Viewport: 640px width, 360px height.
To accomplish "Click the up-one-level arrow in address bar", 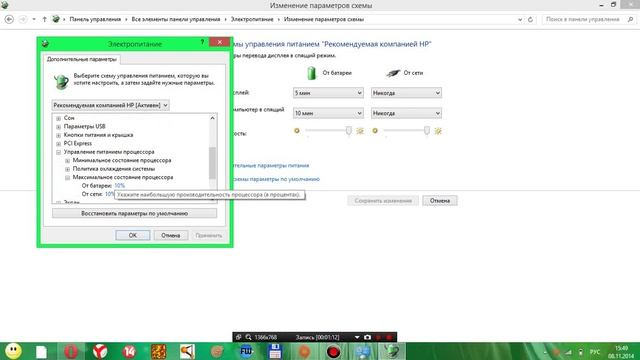I will click(x=44, y=19).
